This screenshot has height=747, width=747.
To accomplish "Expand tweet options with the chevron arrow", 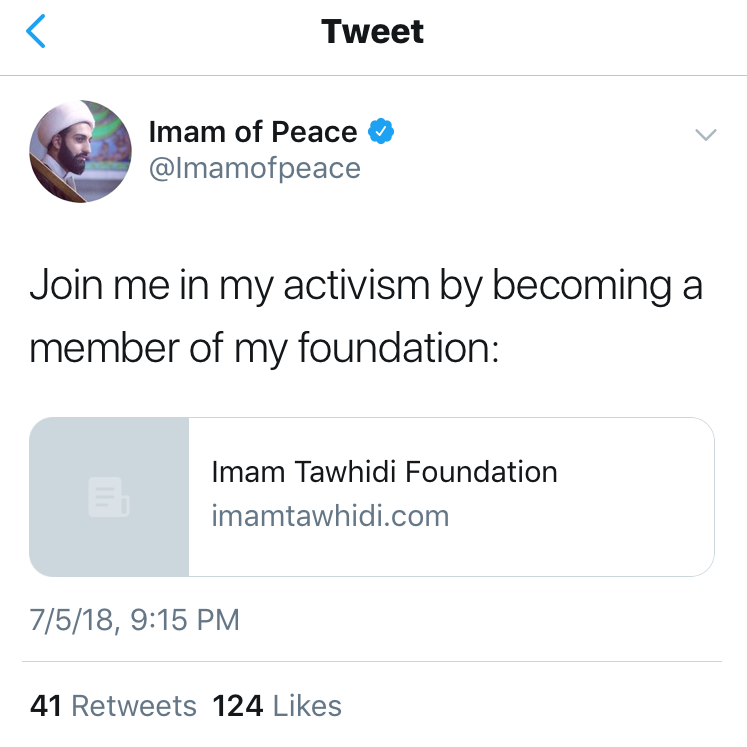I will (706, 135).
